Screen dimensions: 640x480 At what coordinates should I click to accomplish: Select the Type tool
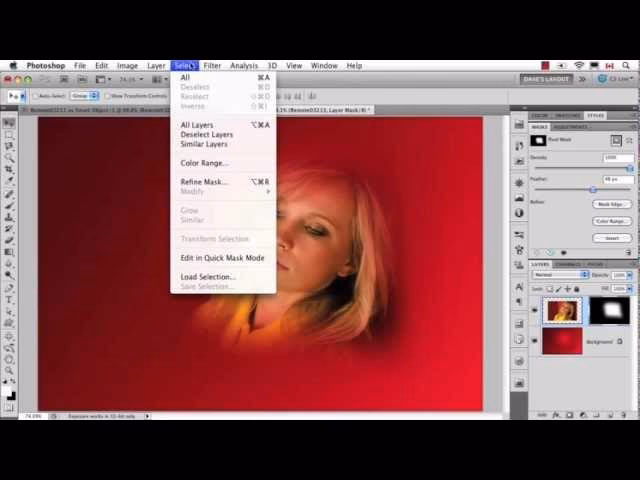[x=9, y=300]
